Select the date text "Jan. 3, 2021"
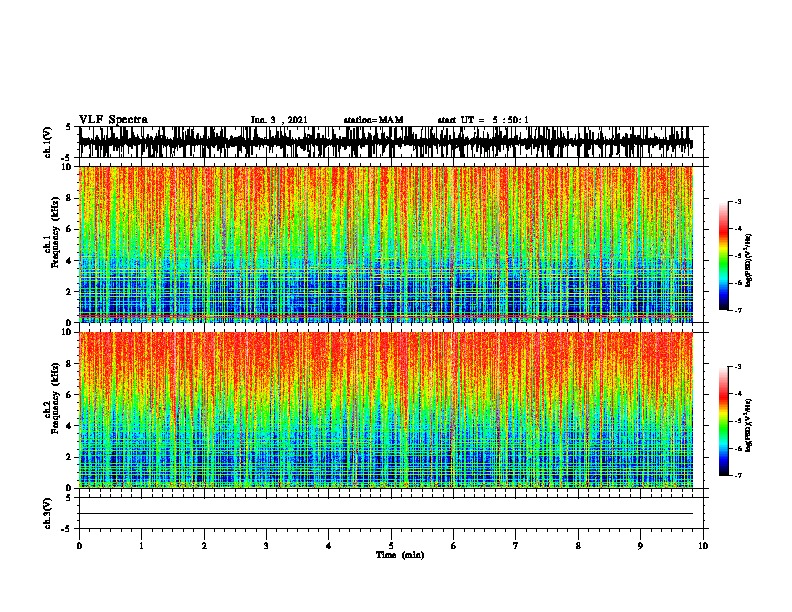792x612 pixels. (x=279, y=120)
